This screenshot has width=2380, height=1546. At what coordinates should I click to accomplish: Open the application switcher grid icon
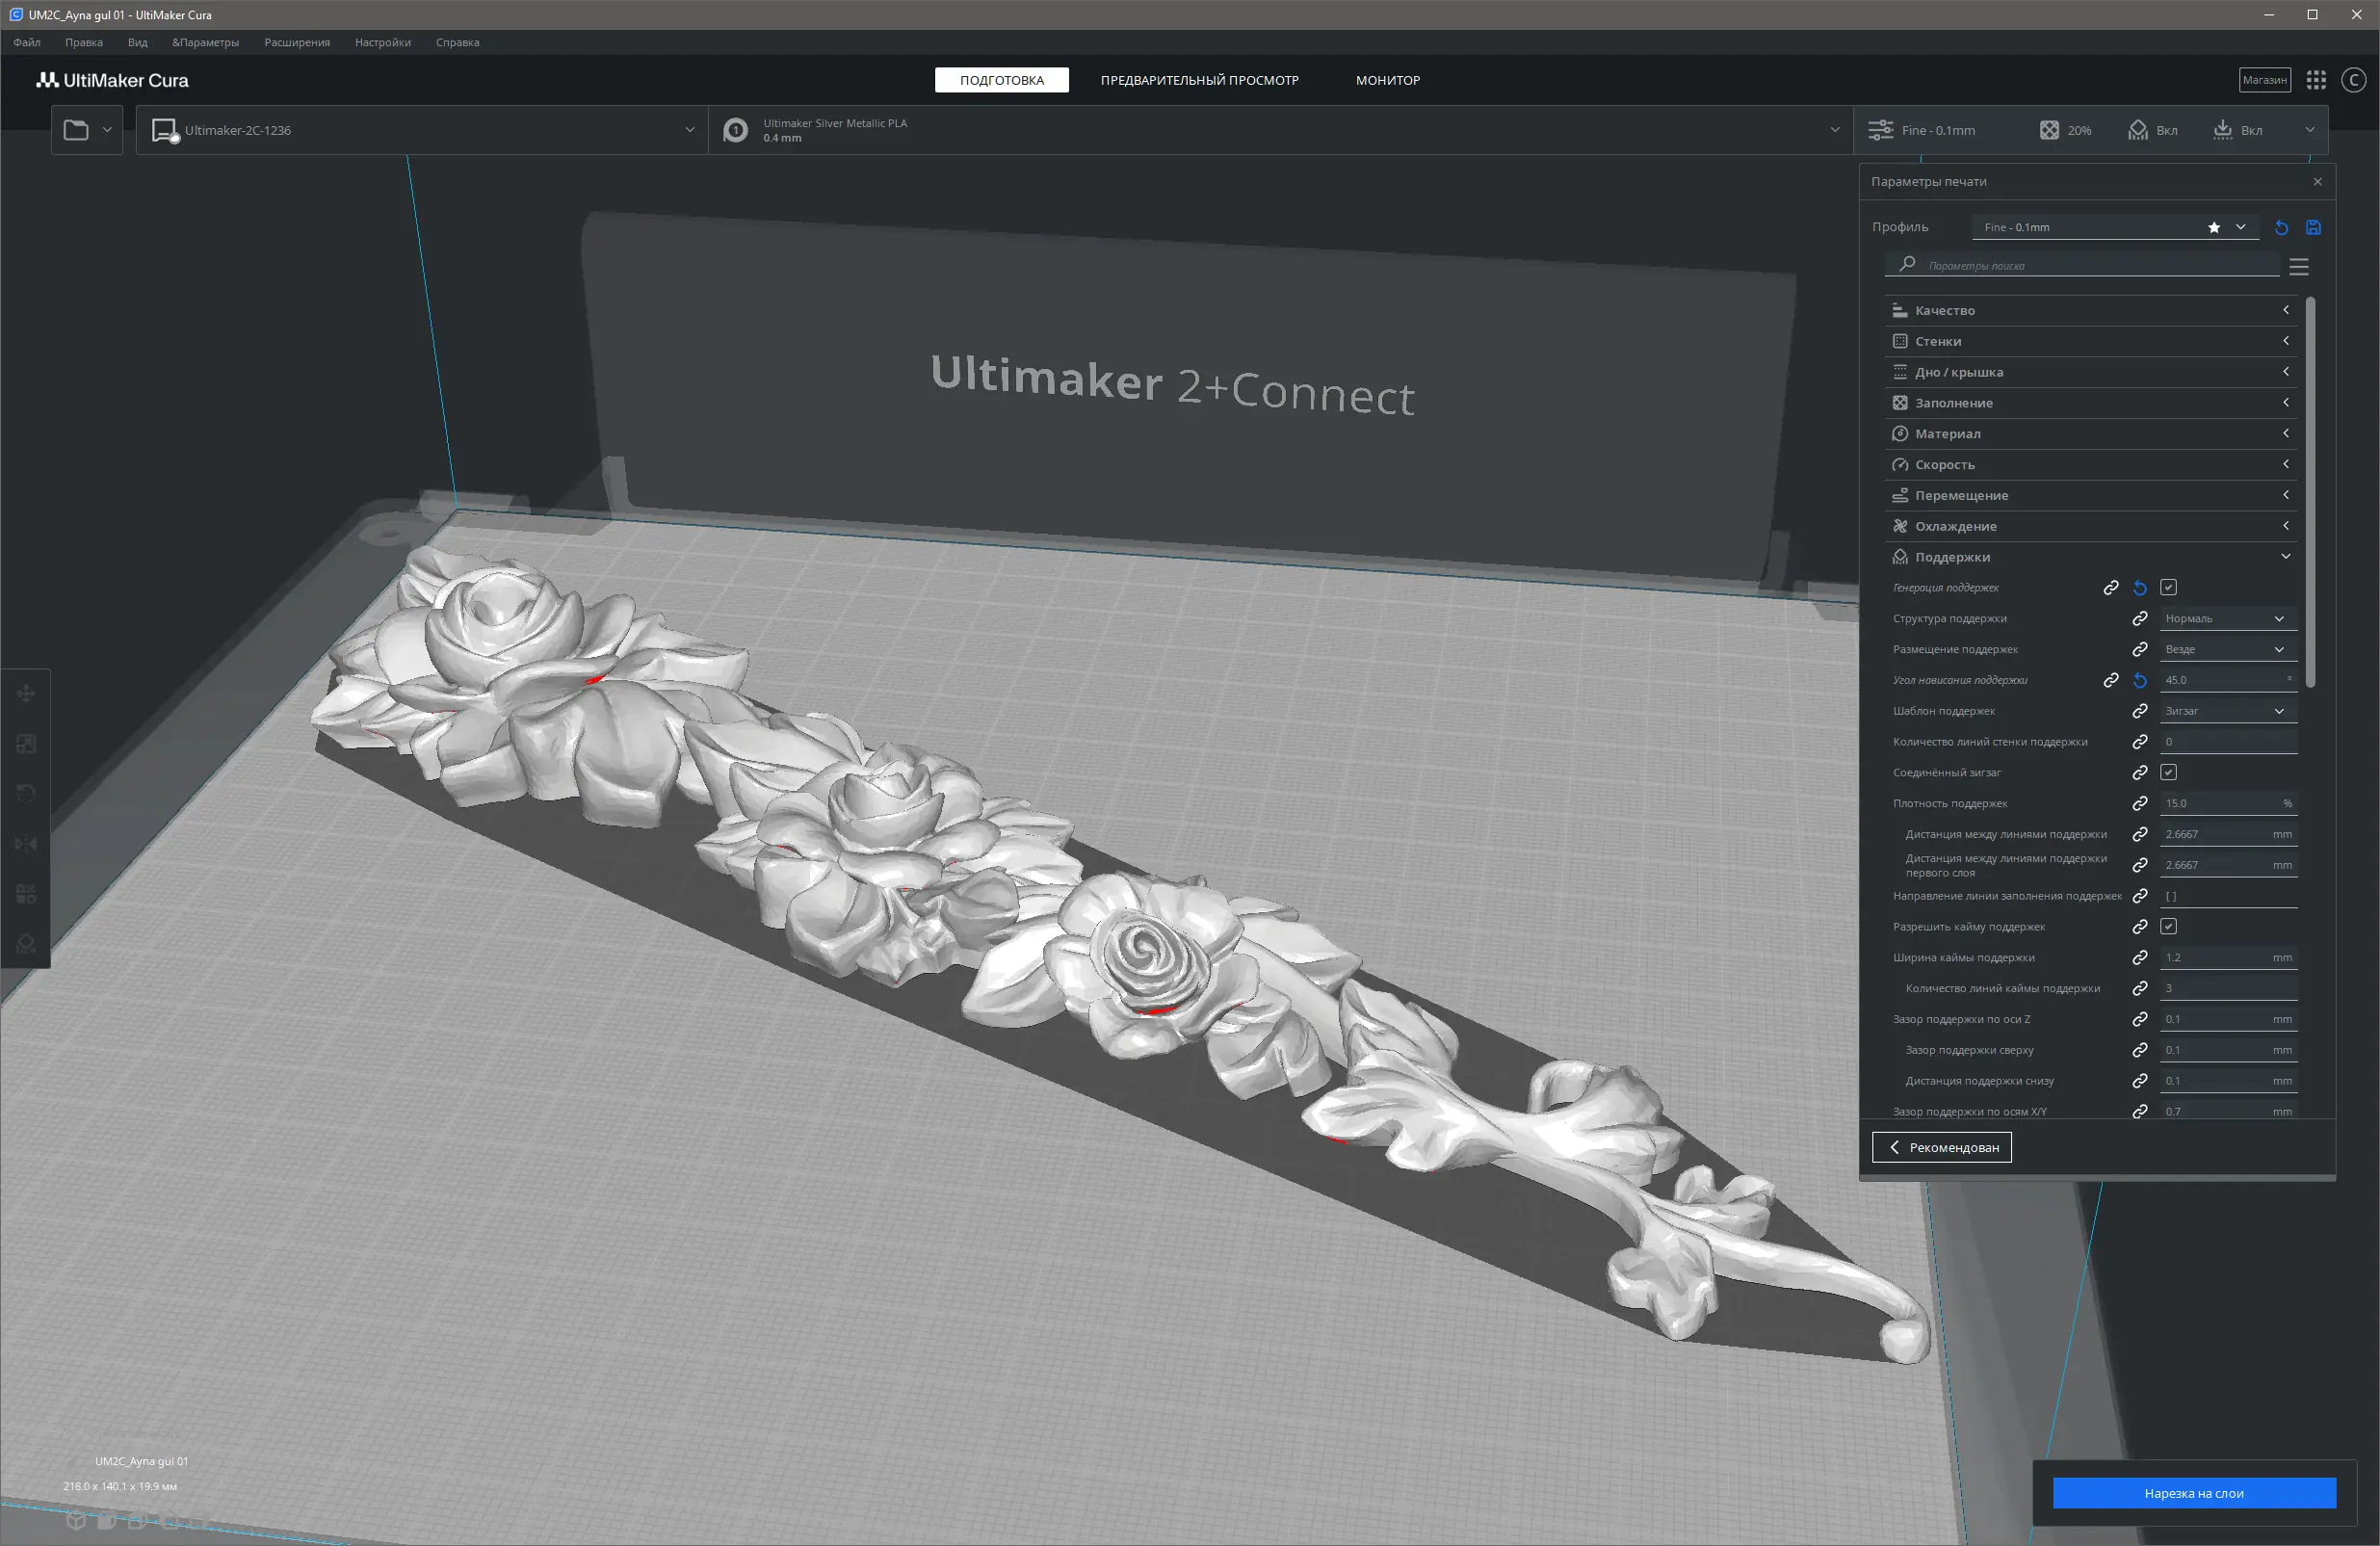tap(2316, 80)
